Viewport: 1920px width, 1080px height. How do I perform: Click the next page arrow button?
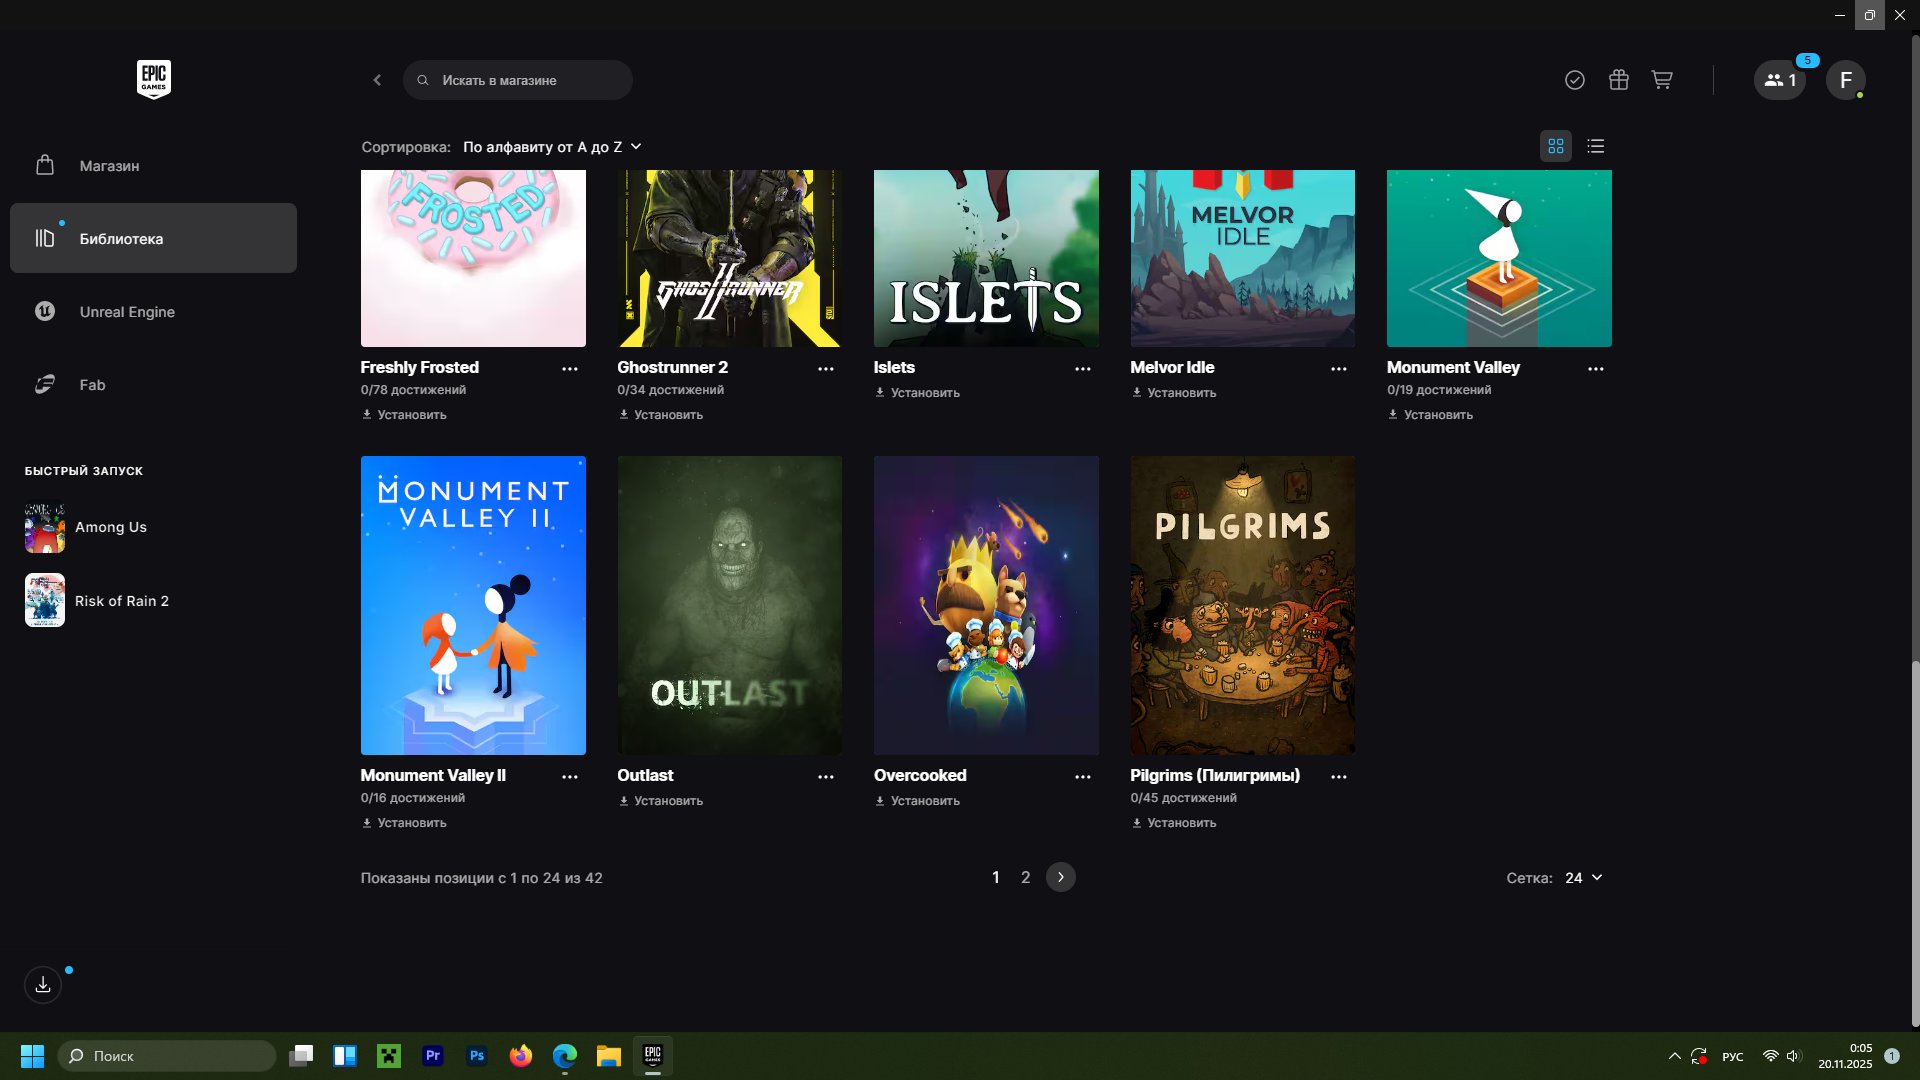1060,877
